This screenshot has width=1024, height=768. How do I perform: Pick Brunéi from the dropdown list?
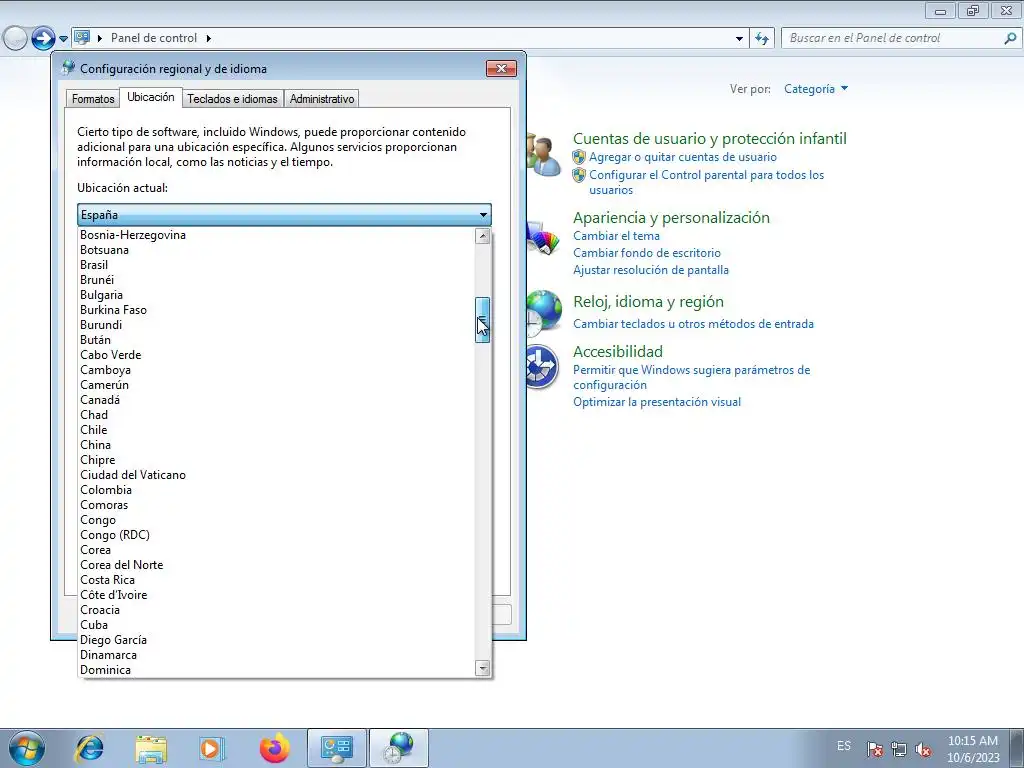pos(276,280)
